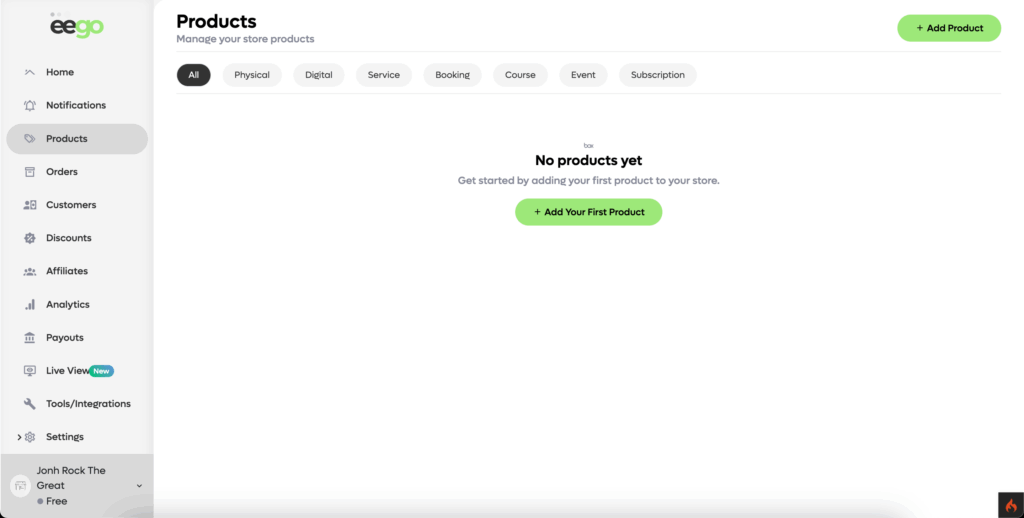Open Live View from the sidebar

pos(67,371)
